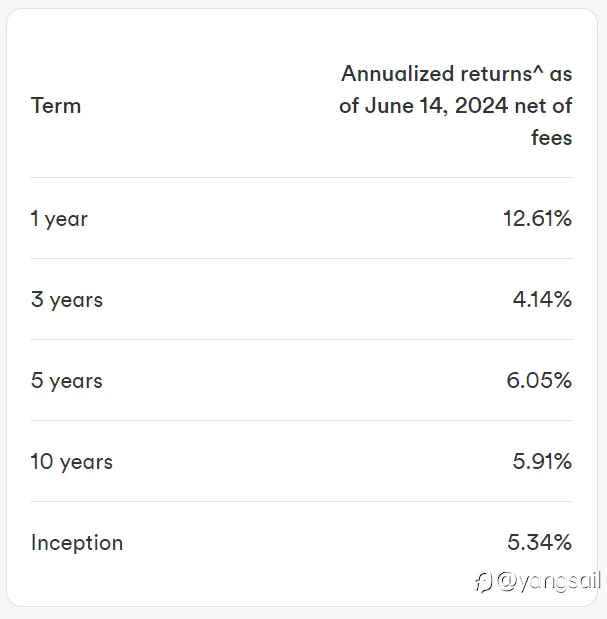Click the 5.91% return value

click(x=542, y=461)
